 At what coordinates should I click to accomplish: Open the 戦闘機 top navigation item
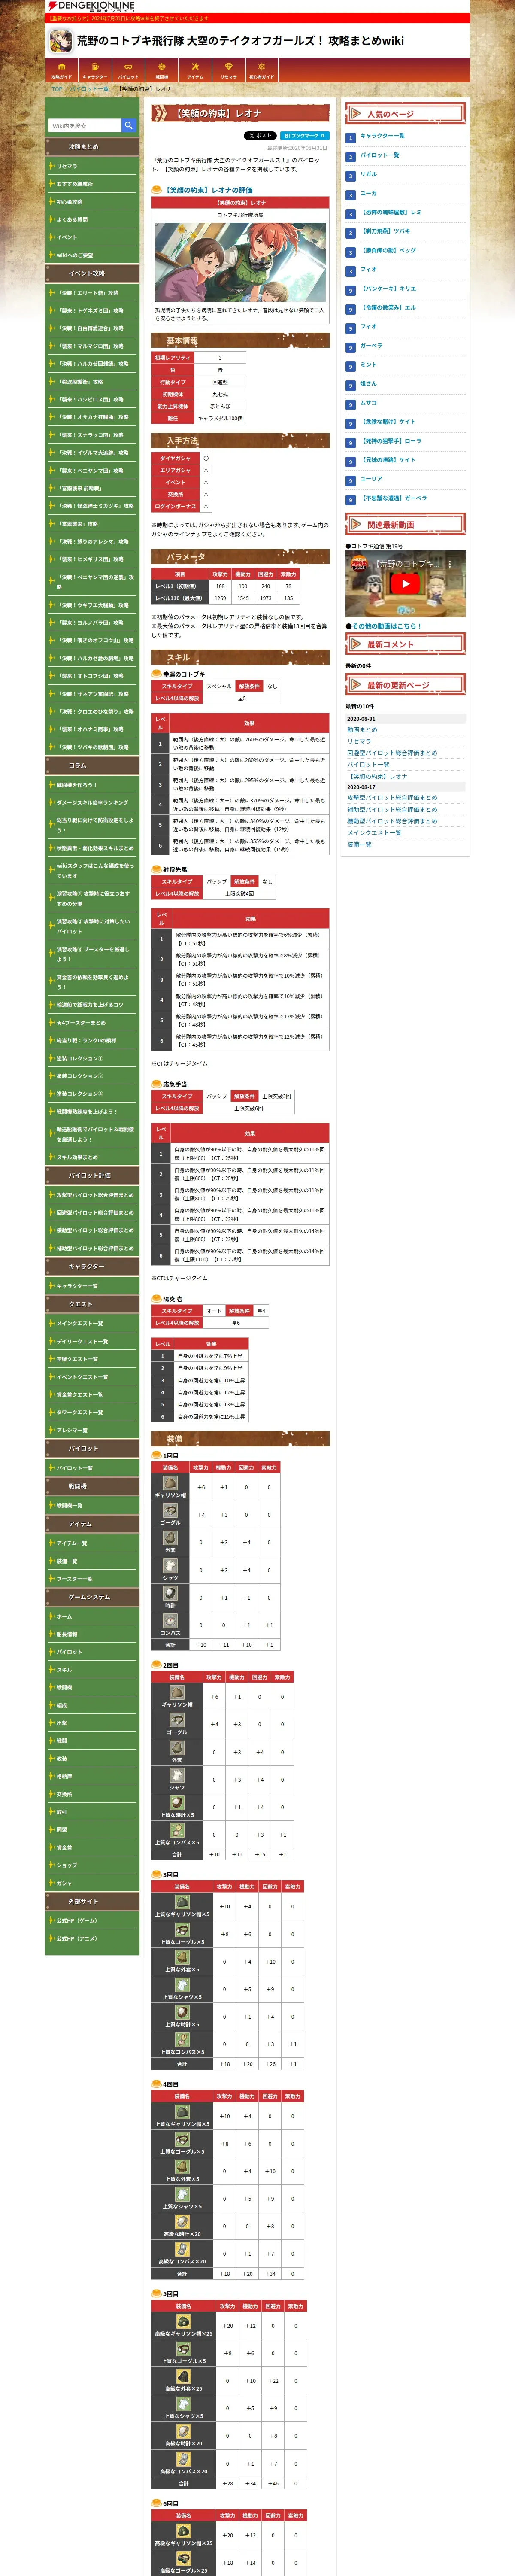pyautogui.click(x=162, y=70)
